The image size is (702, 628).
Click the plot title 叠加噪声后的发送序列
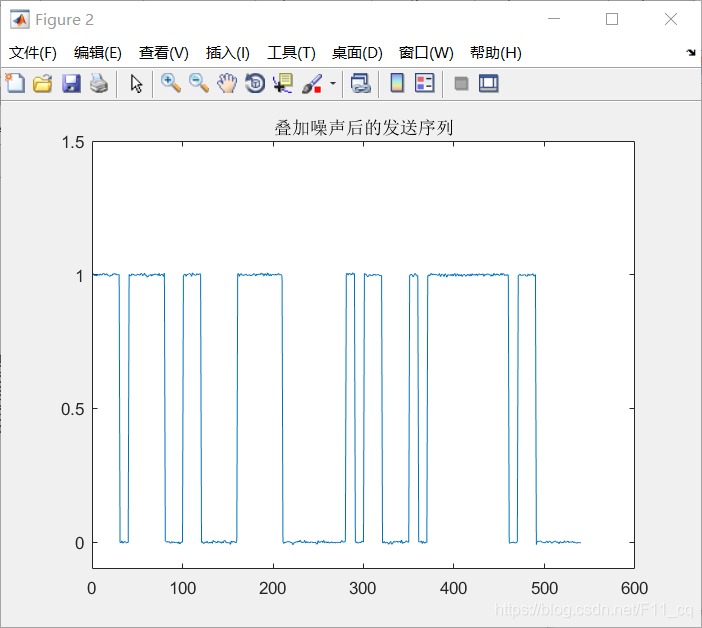point(364,128)
